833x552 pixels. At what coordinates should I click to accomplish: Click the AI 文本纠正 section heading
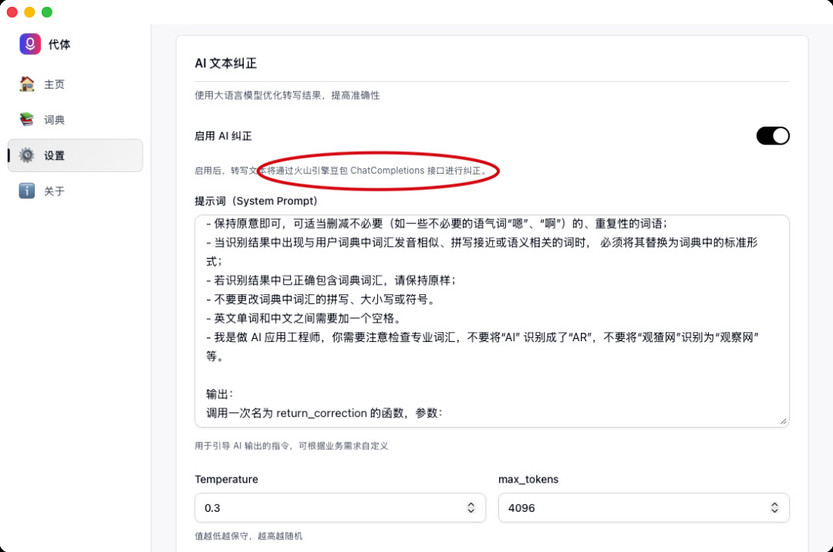pyautogui.click(x=226, y=63)
